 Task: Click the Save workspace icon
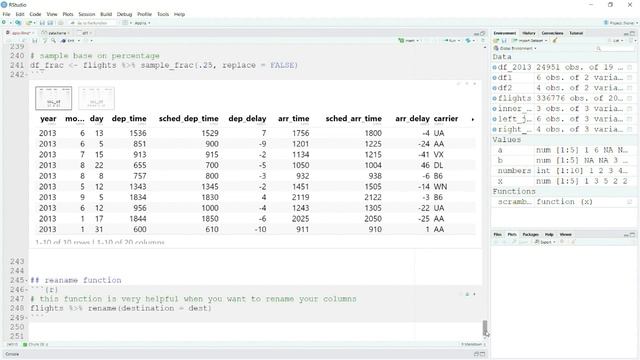point(504,41)
